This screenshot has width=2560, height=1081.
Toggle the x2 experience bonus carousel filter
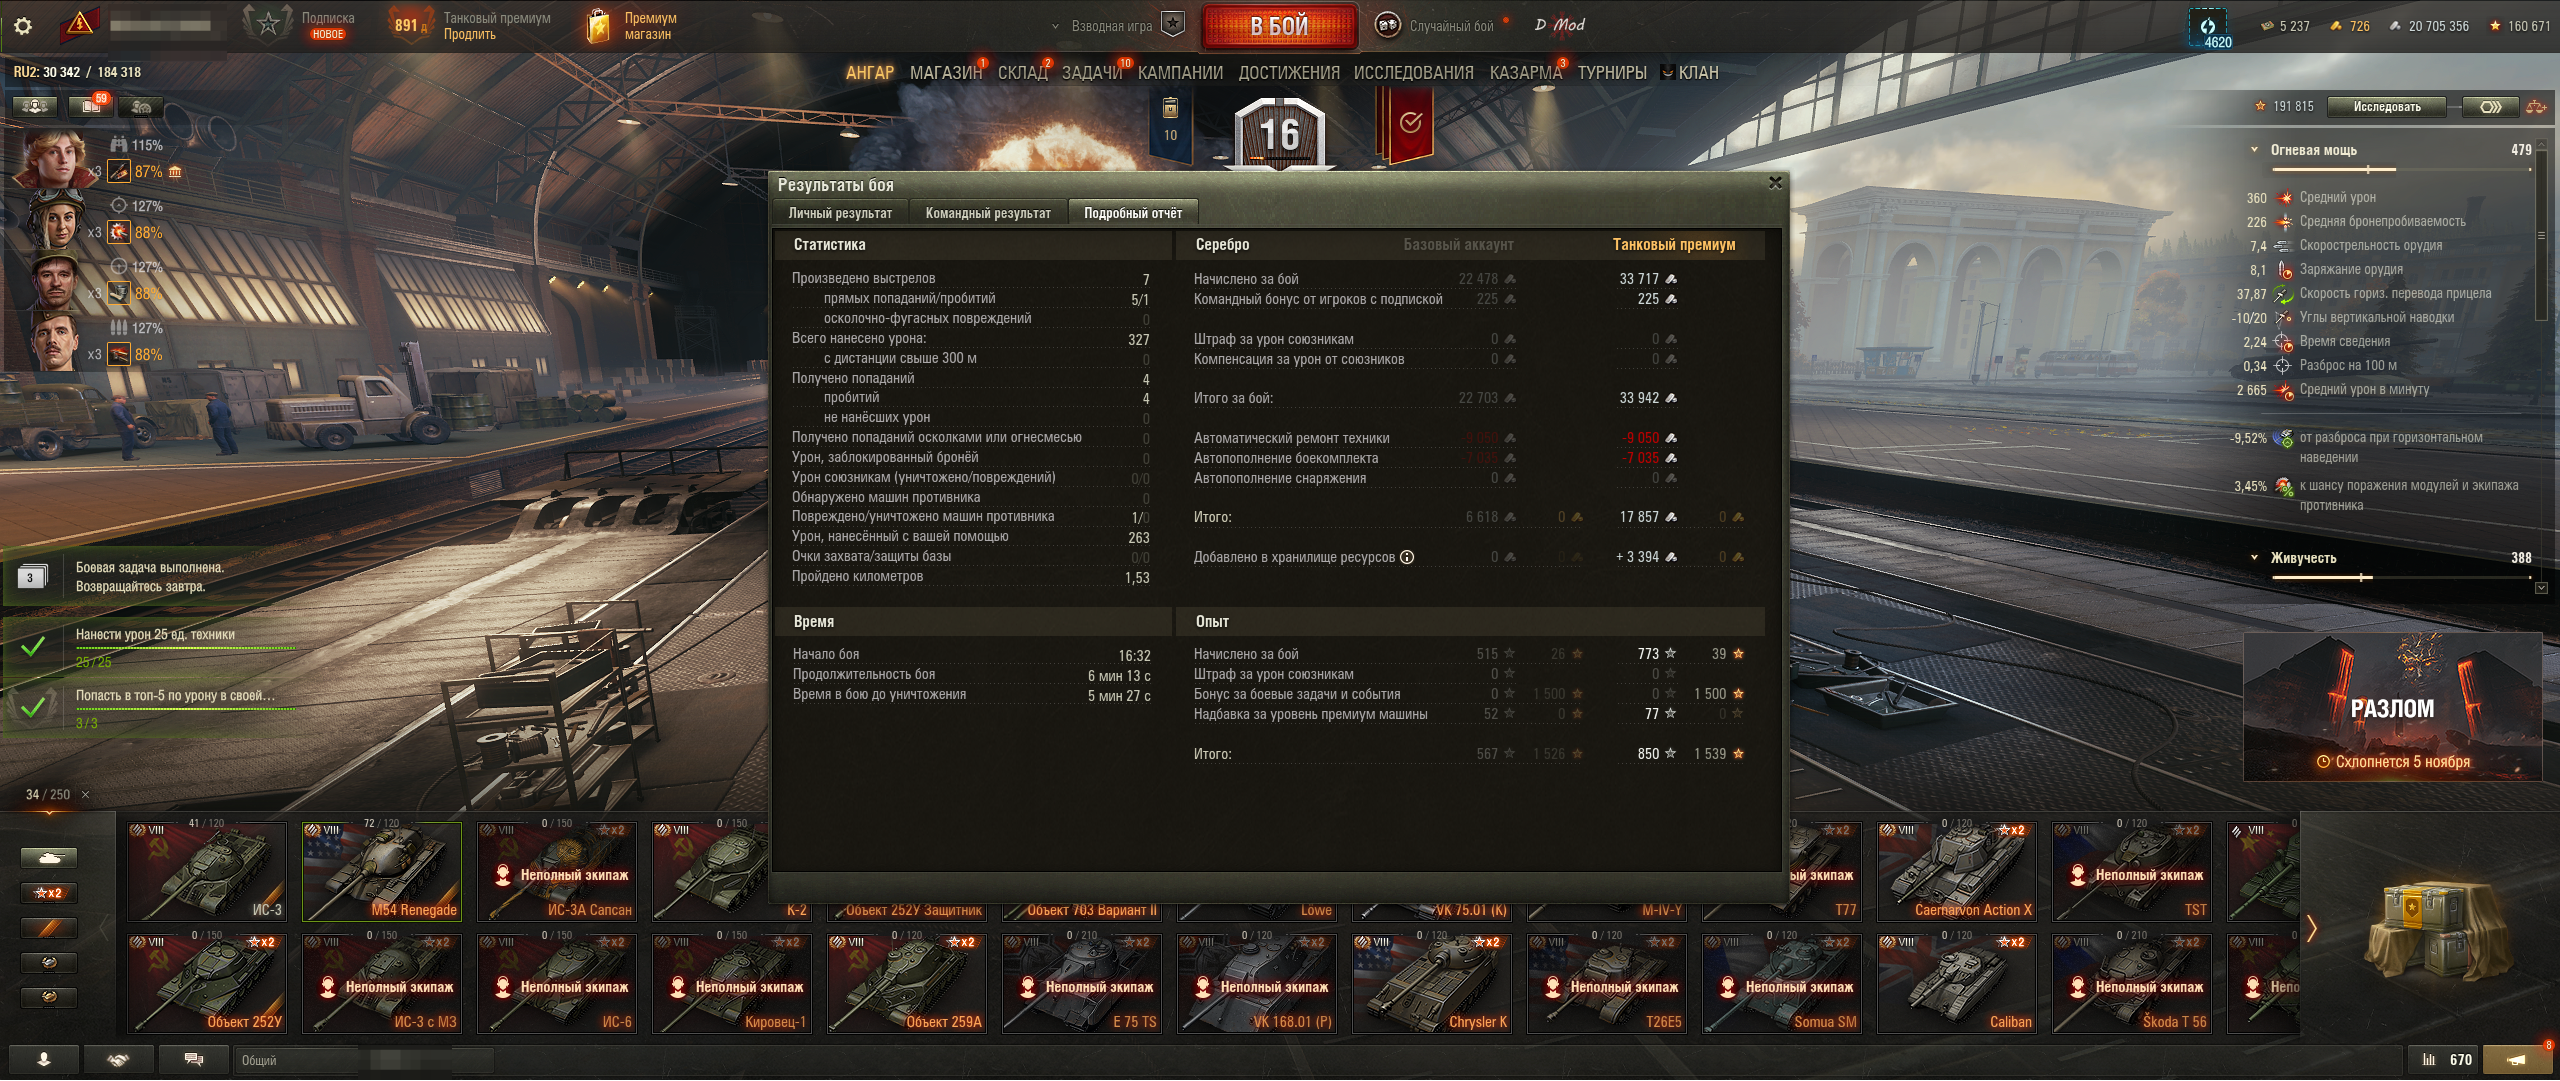coord(49,893)
